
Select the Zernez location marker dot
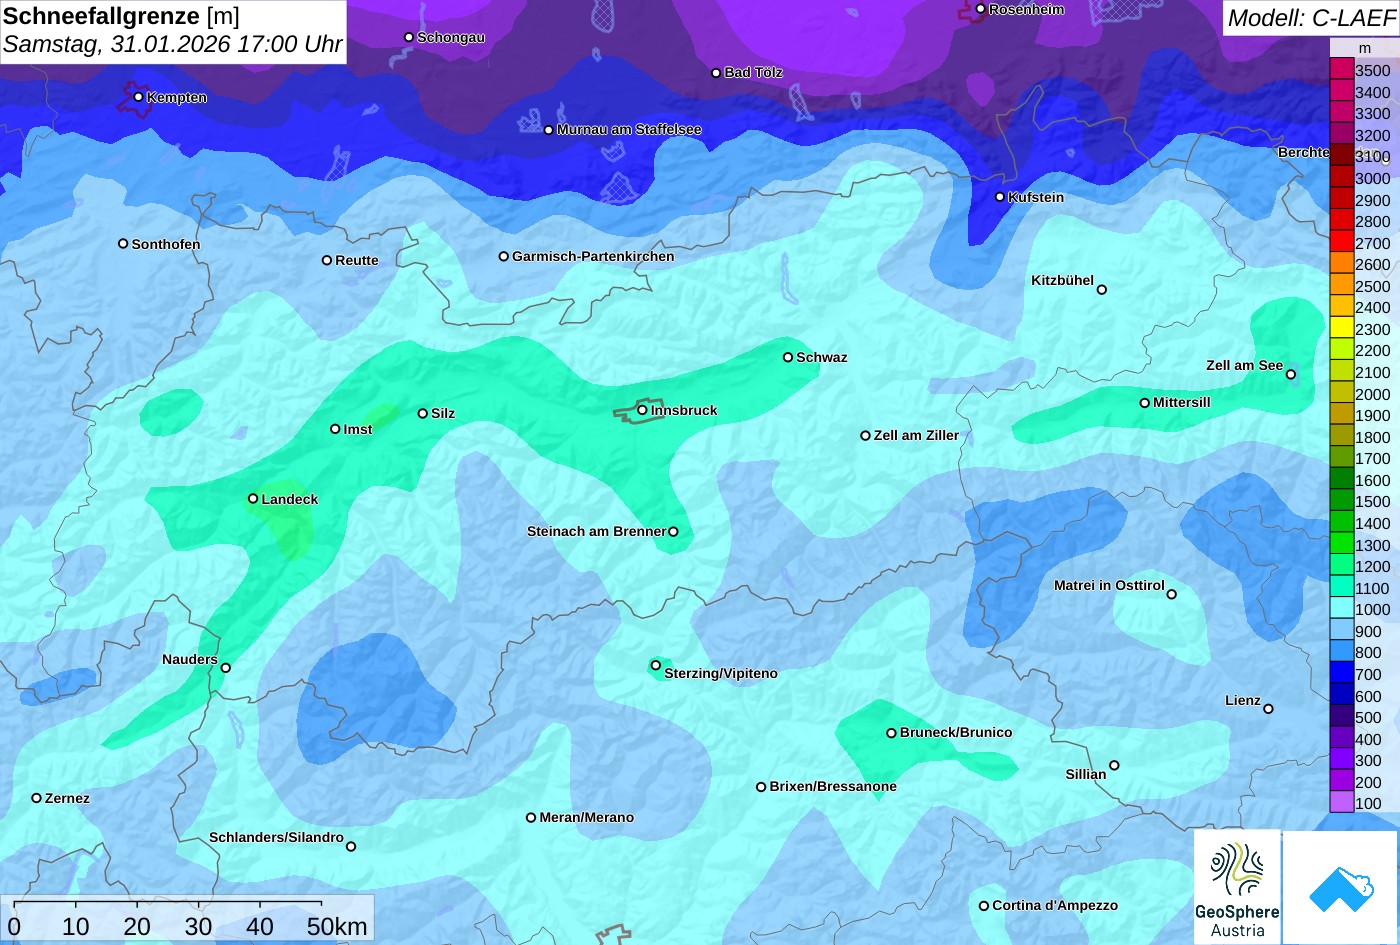(37, 798)
